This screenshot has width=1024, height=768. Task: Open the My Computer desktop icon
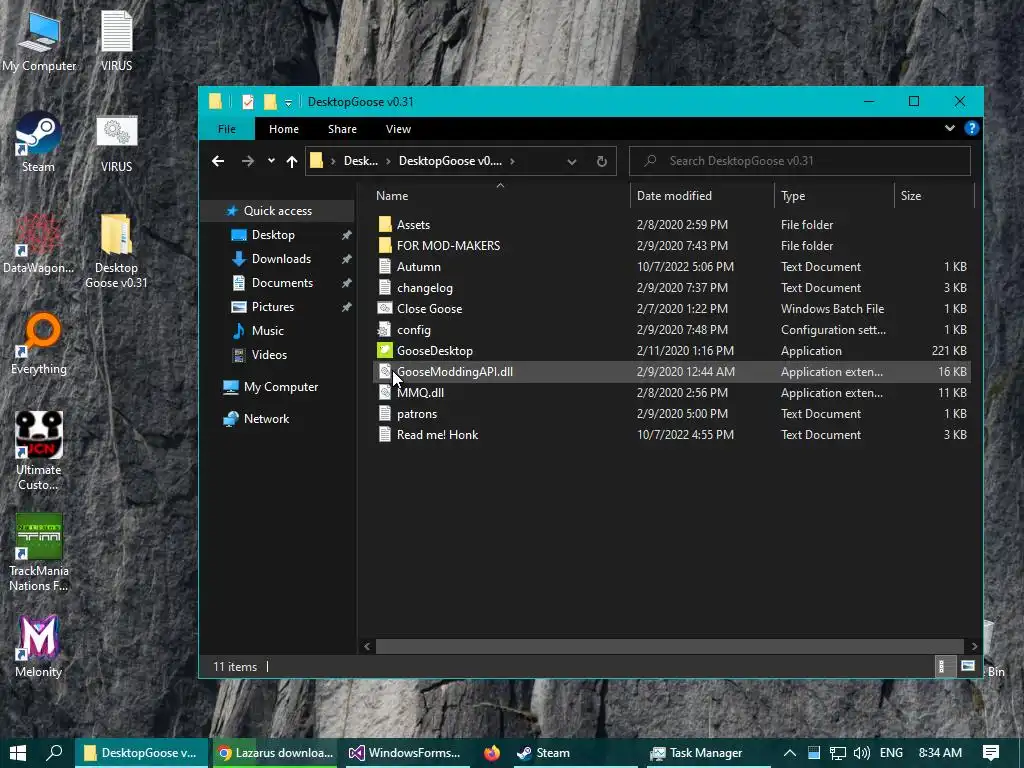point(39,40)
